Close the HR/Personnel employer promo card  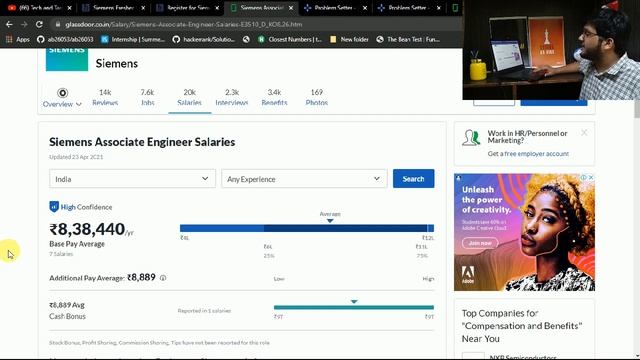click(x=584, y=133)
